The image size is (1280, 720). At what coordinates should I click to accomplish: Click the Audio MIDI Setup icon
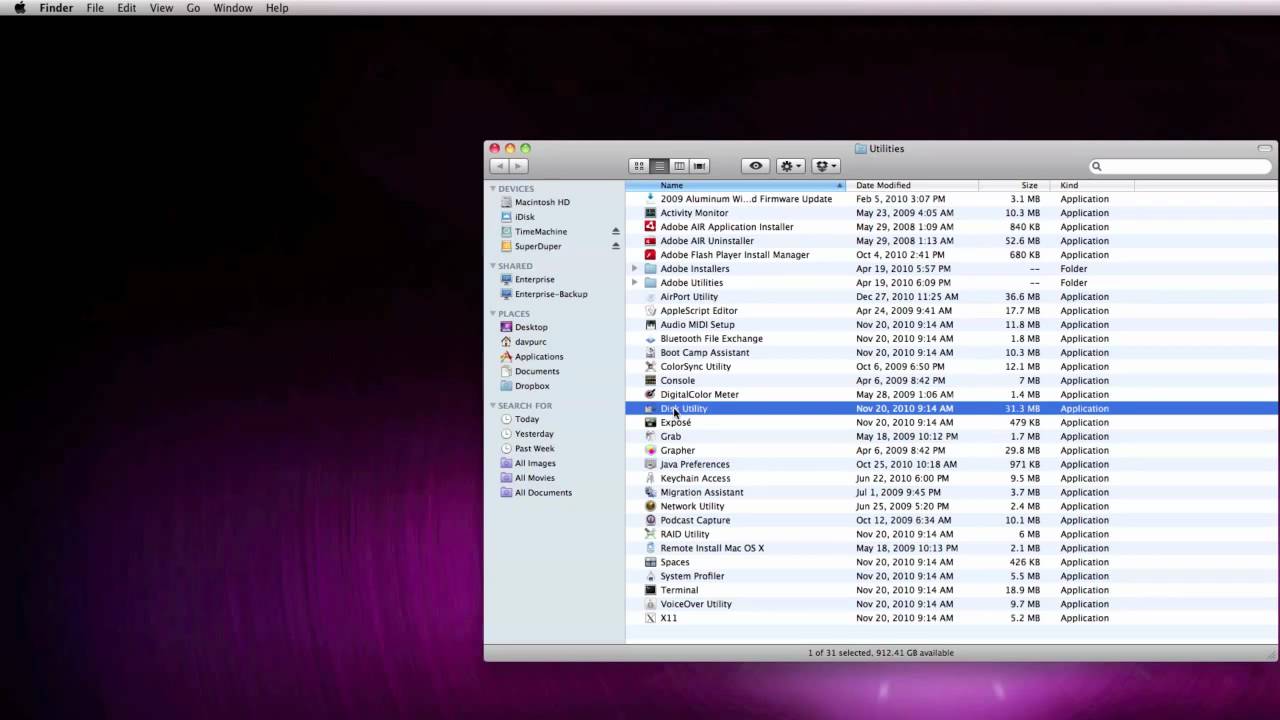651,325
